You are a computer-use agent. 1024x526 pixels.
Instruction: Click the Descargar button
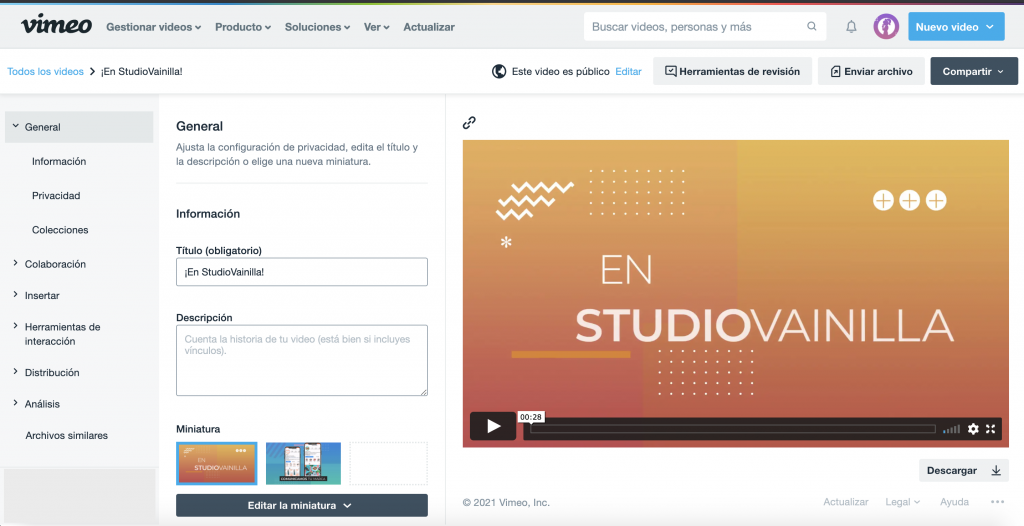point(964,470)
